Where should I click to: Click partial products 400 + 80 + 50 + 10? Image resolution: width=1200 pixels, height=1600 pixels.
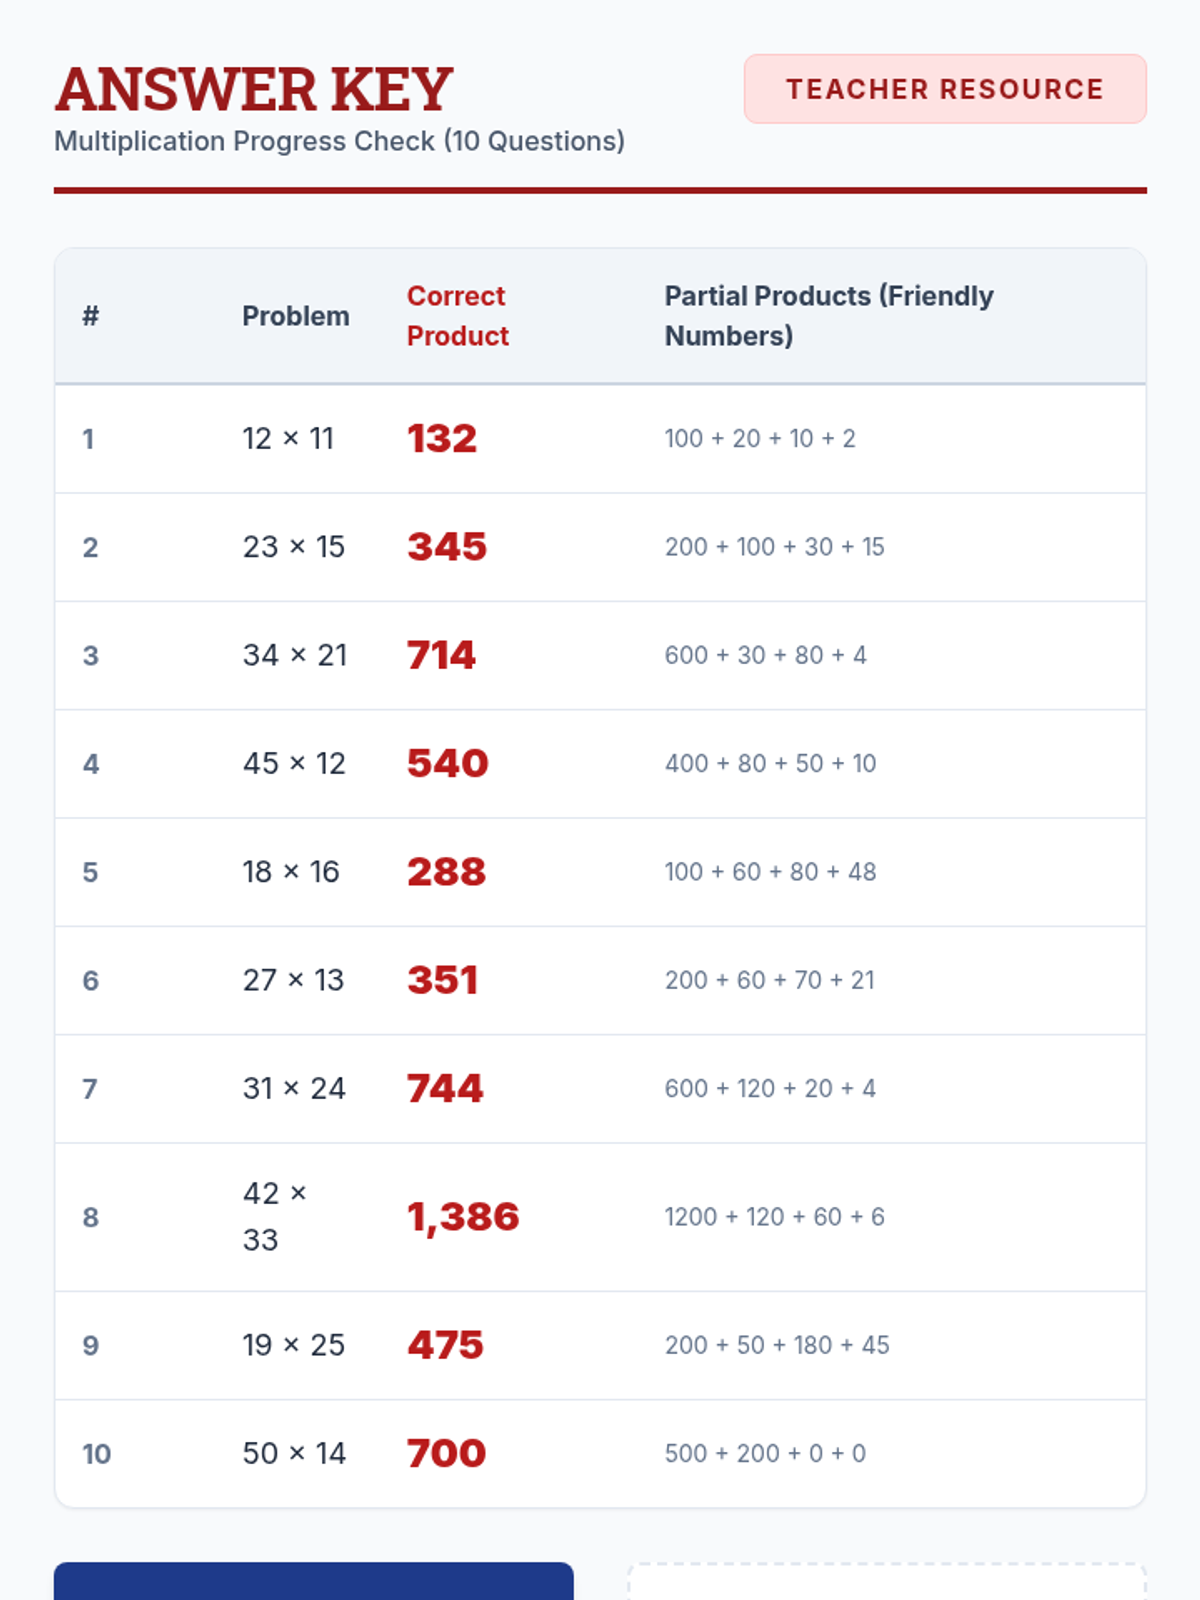click(x=770, y=764)
